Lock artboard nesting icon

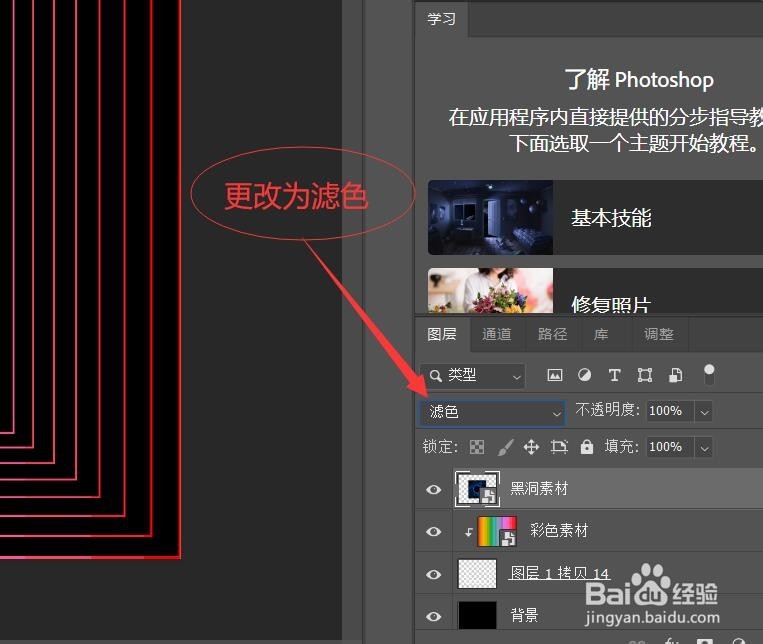(559, 447)
